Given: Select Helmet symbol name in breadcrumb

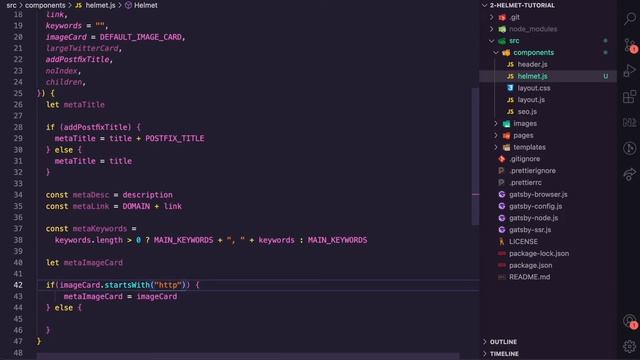Looking at the screenshot, I should coord(146,5).
